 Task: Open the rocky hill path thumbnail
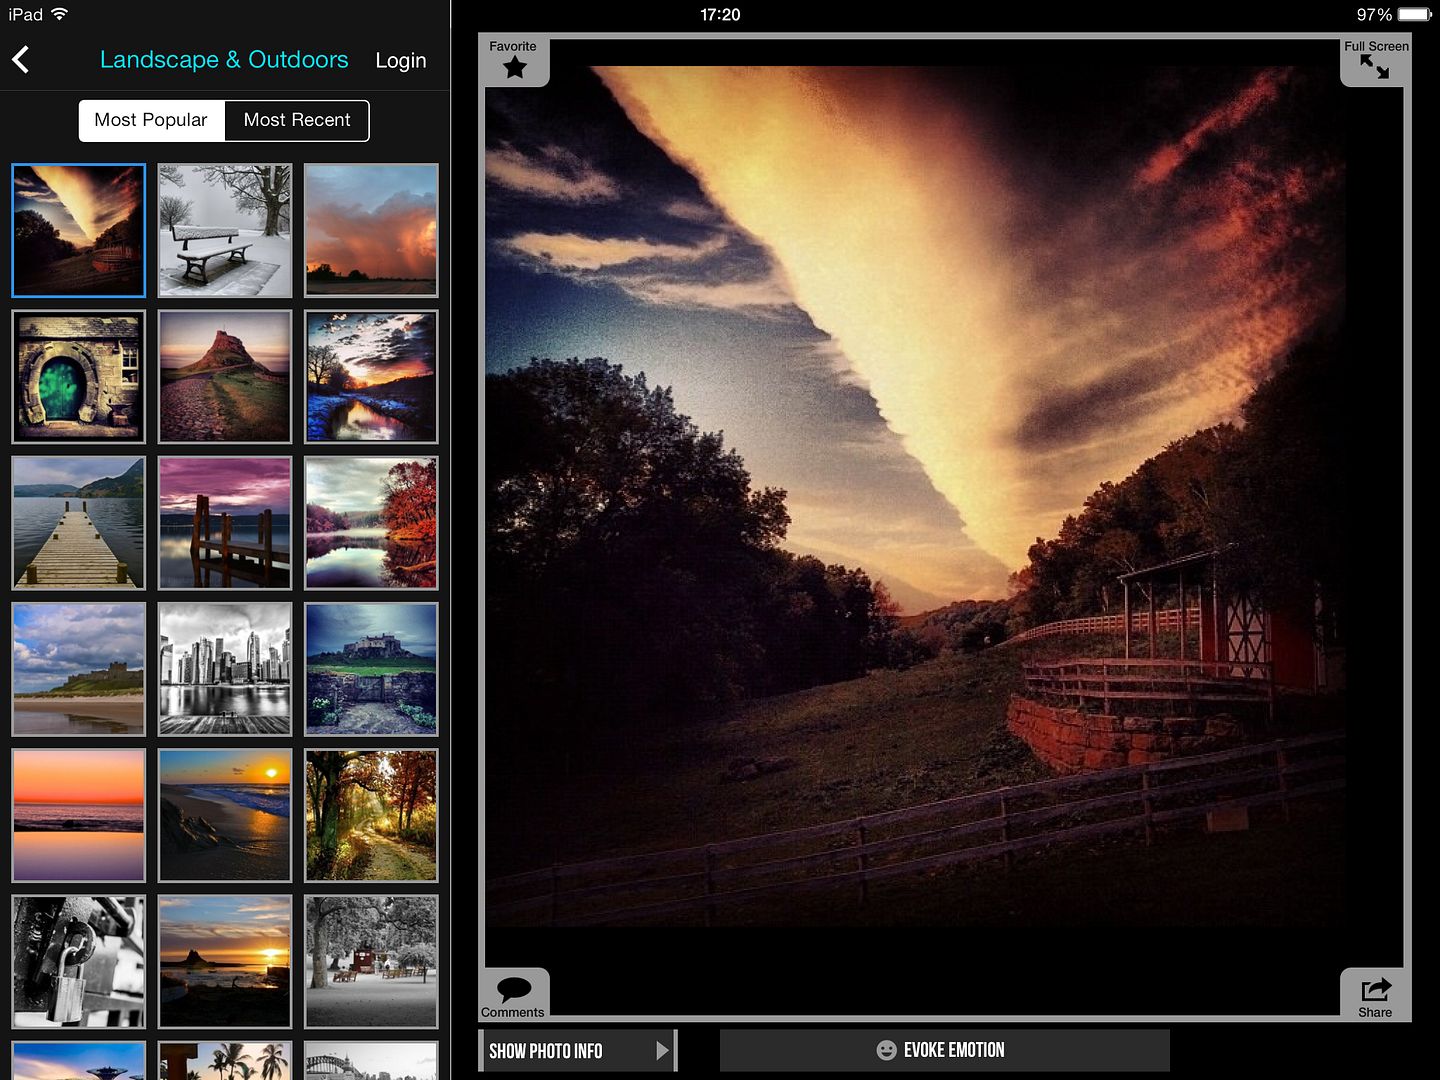pyautogui.click(x=225, y=377)
